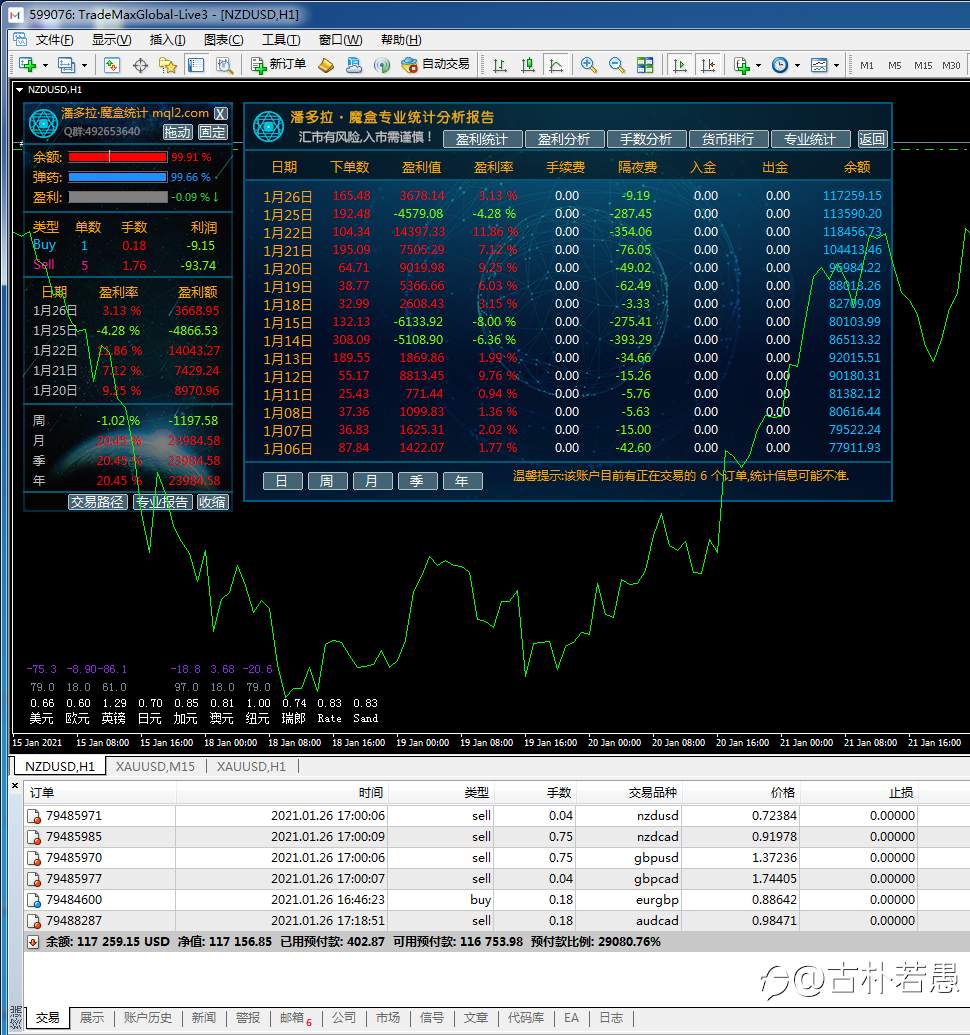Click the Profiles icon
Image resolution: width=970 pixels, height=1035 pixels.
coord(66,65)
